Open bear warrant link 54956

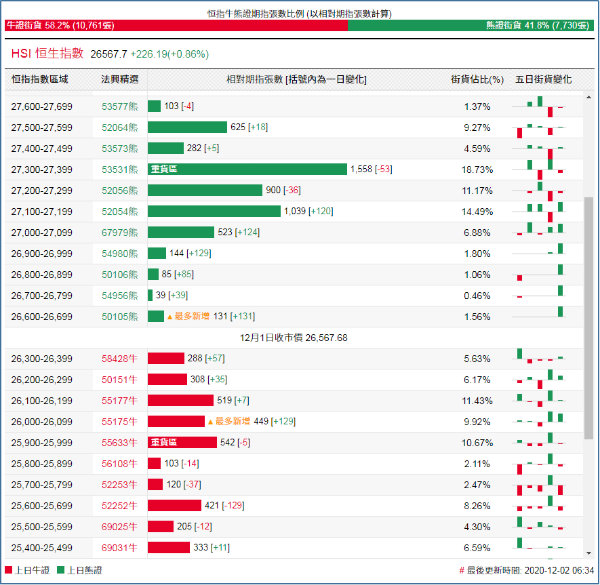[x=119, y=296]
